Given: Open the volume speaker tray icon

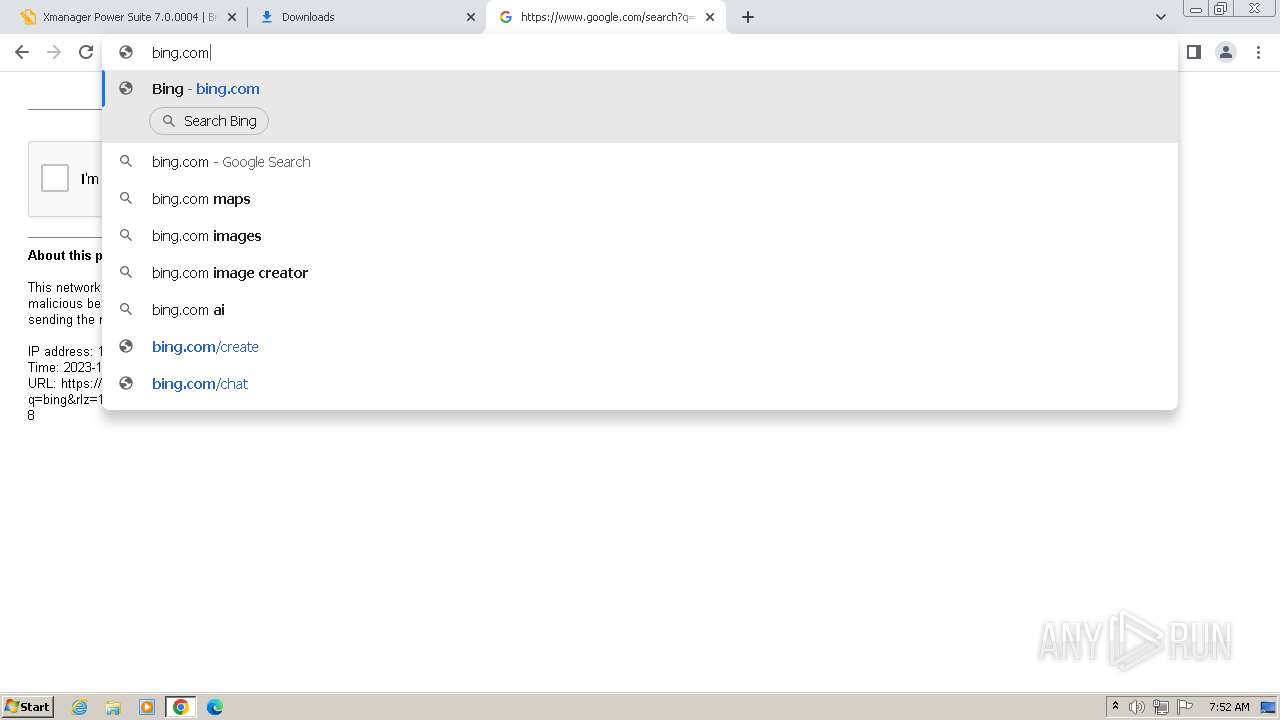Looking at the screenshot, I should (x=1137, y=707).
